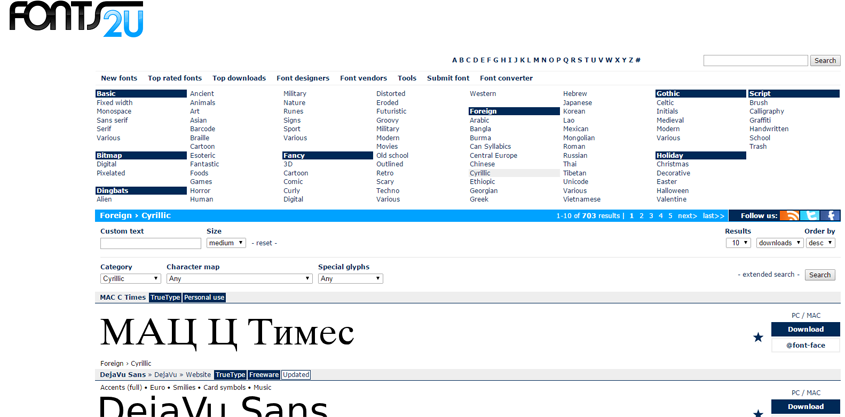Screen dimensions: 845x417
Task: Open the Twitter follow icon
Action: click(811, 215)
